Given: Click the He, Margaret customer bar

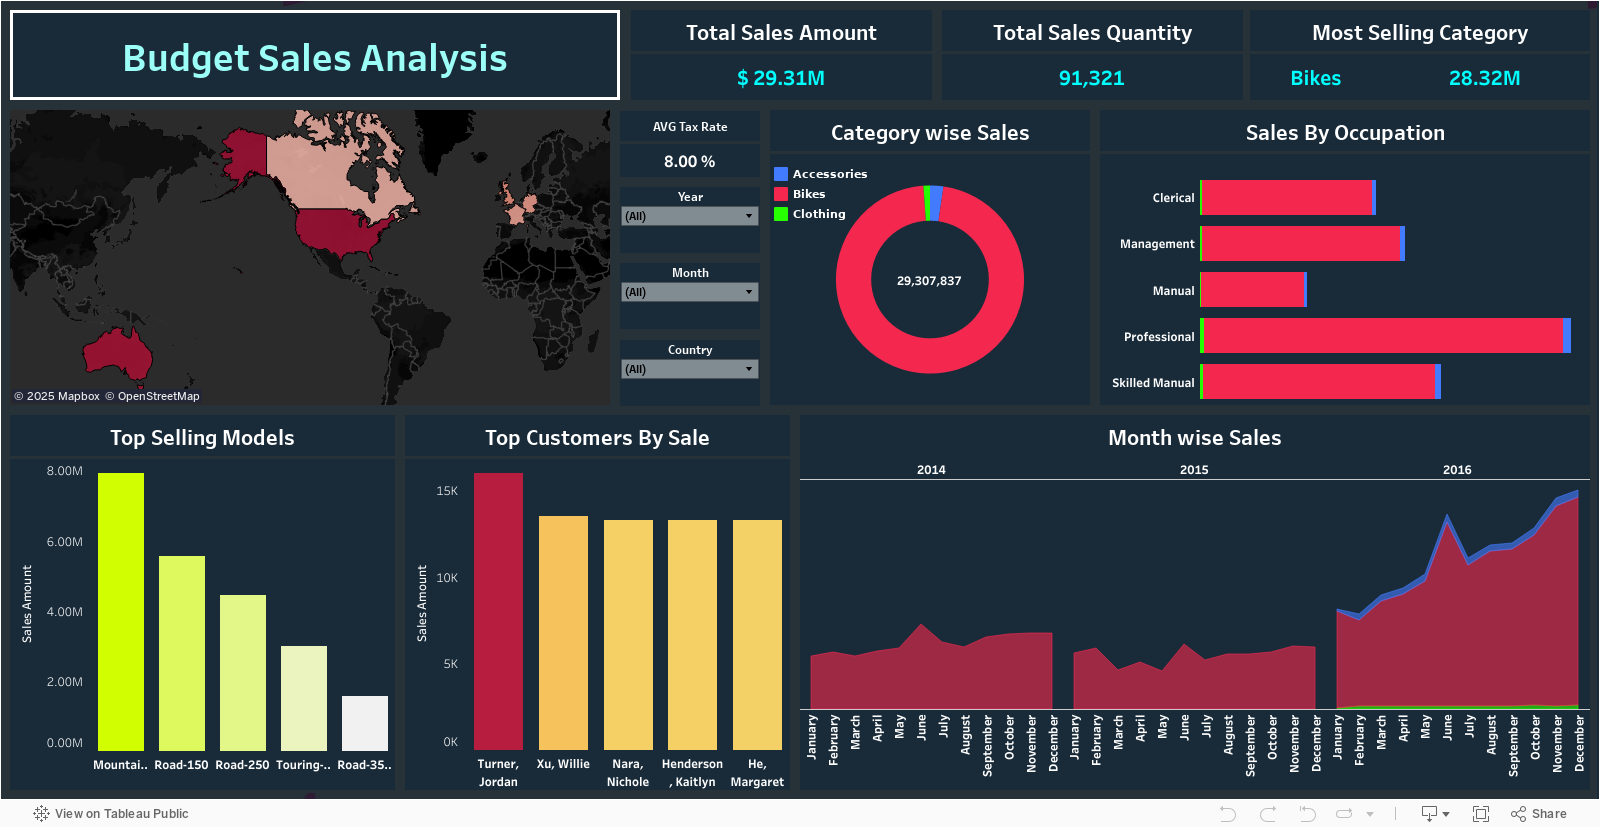Looking at the screenshot, I should 757,635.
